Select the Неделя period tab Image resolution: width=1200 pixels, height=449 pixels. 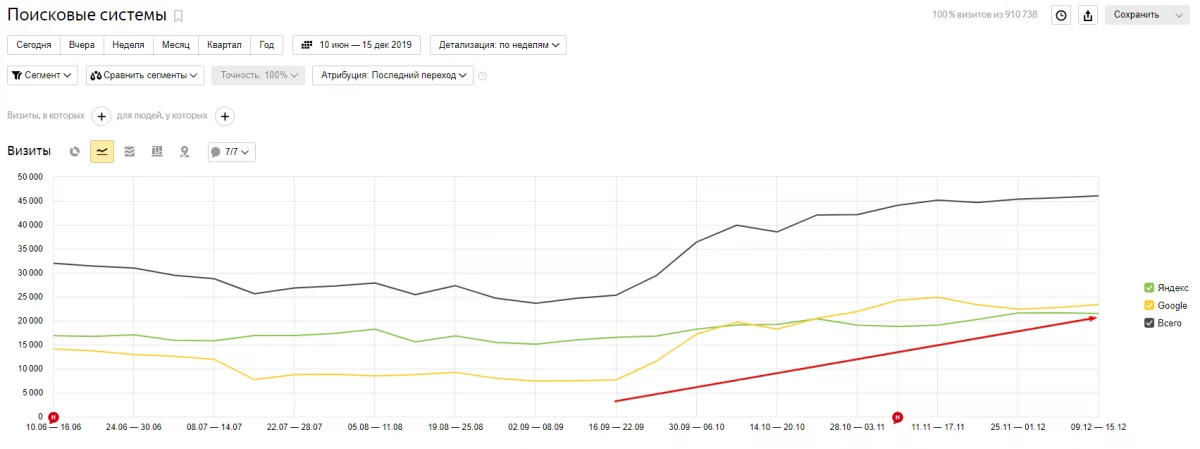[128, 45]
